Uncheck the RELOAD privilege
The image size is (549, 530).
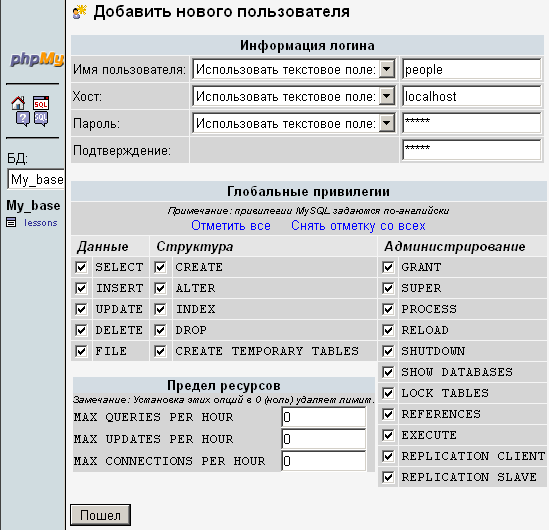pyautogui.click(x=388, y=330)
